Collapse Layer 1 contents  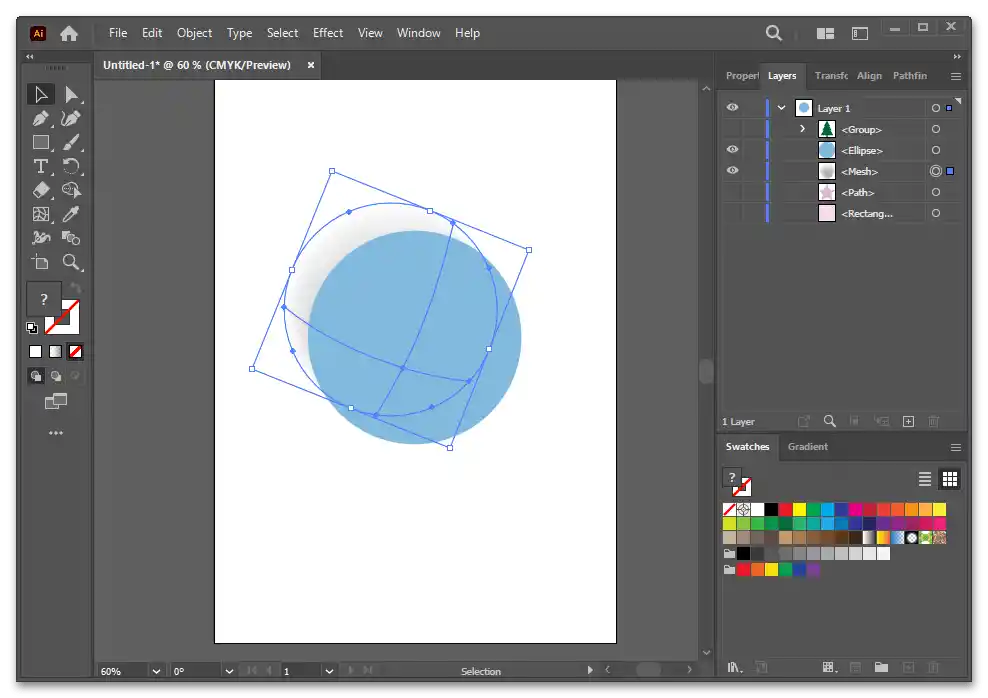click(x=781, y=108)
